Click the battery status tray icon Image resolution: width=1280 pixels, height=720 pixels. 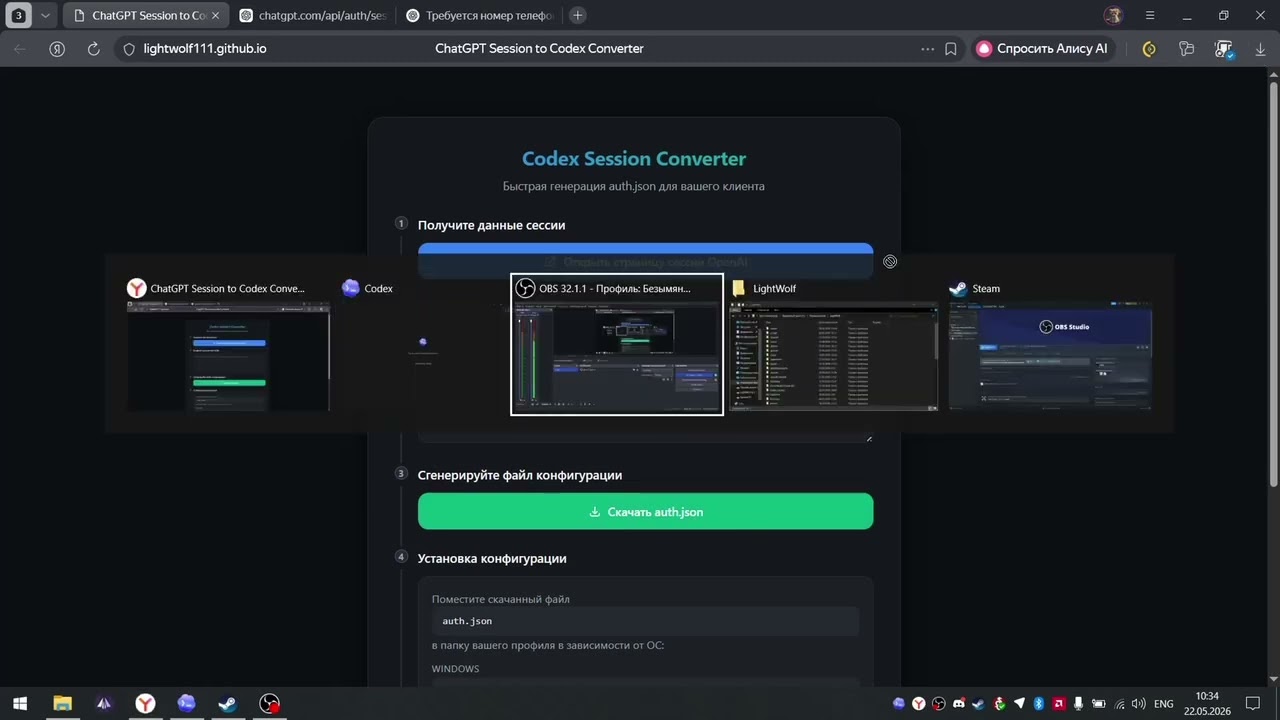tap(1099, 704)
